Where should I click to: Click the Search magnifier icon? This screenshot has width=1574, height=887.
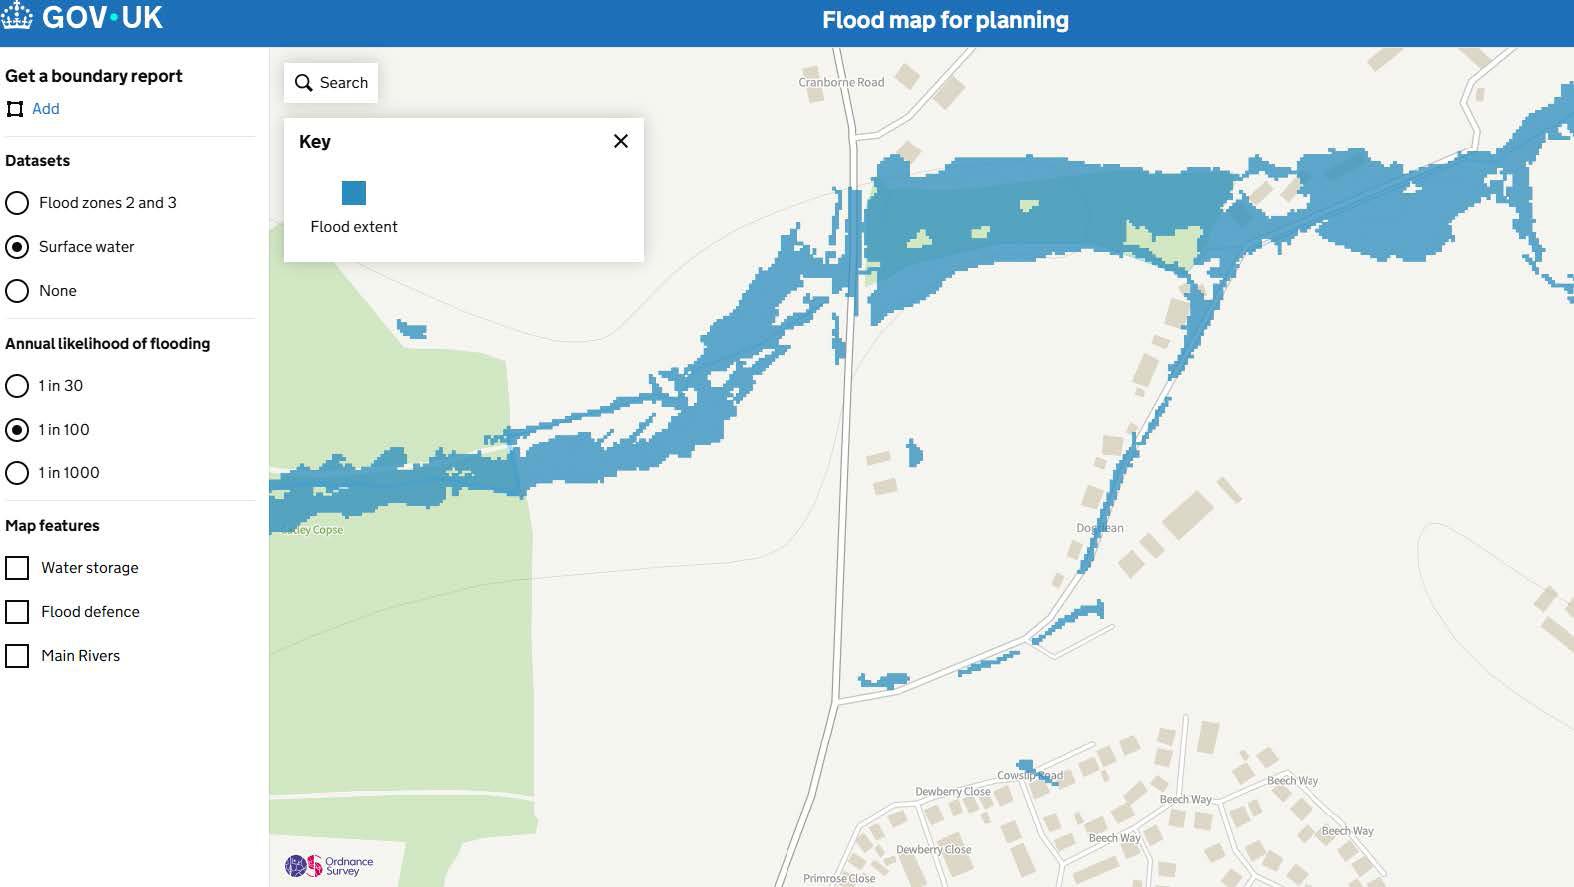[304, 83]
